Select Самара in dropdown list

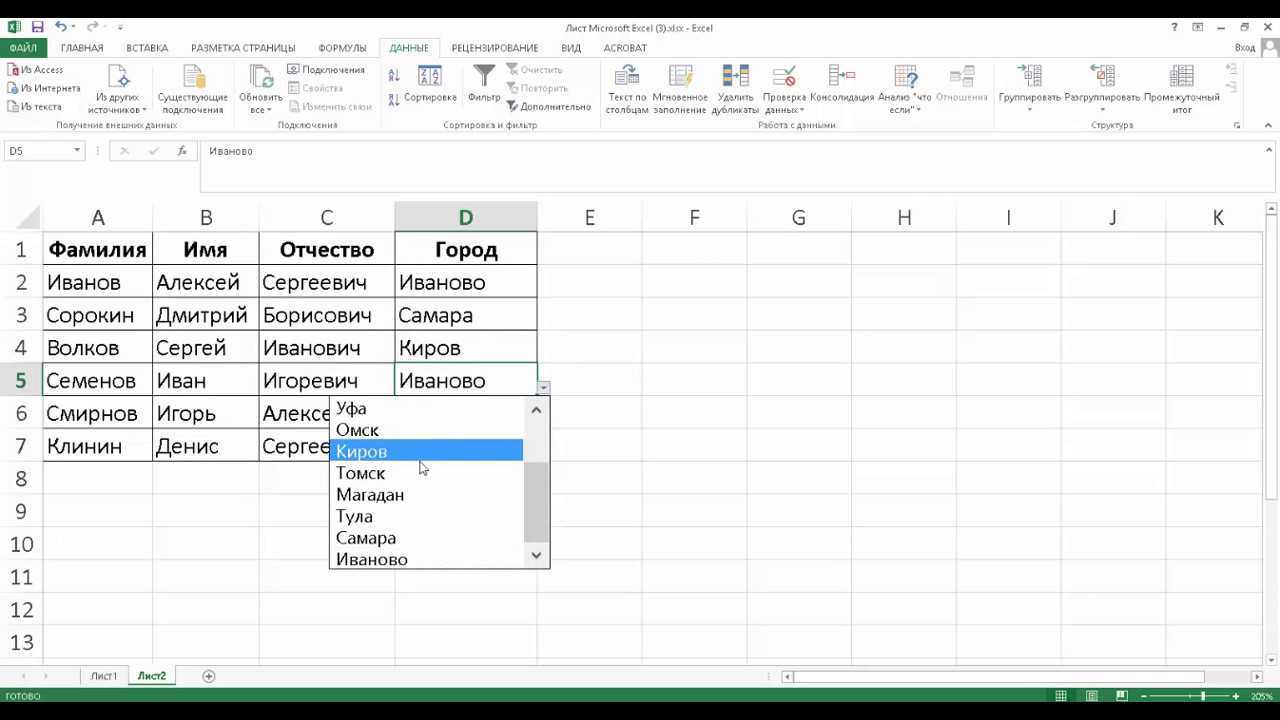tap(427, 538)
